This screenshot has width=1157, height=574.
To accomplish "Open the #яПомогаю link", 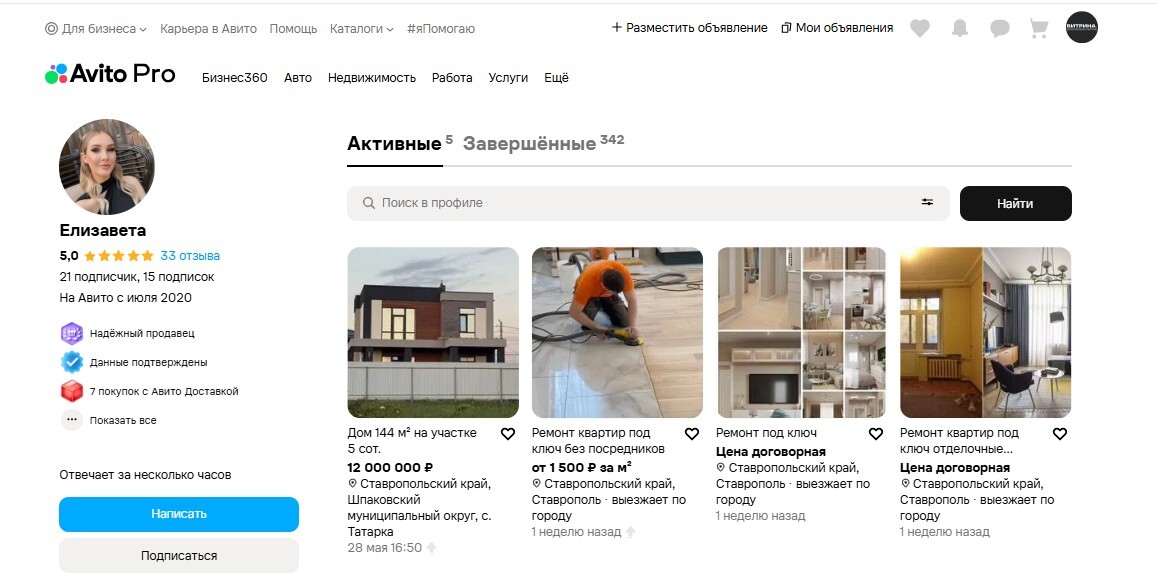I will point(441,29).
